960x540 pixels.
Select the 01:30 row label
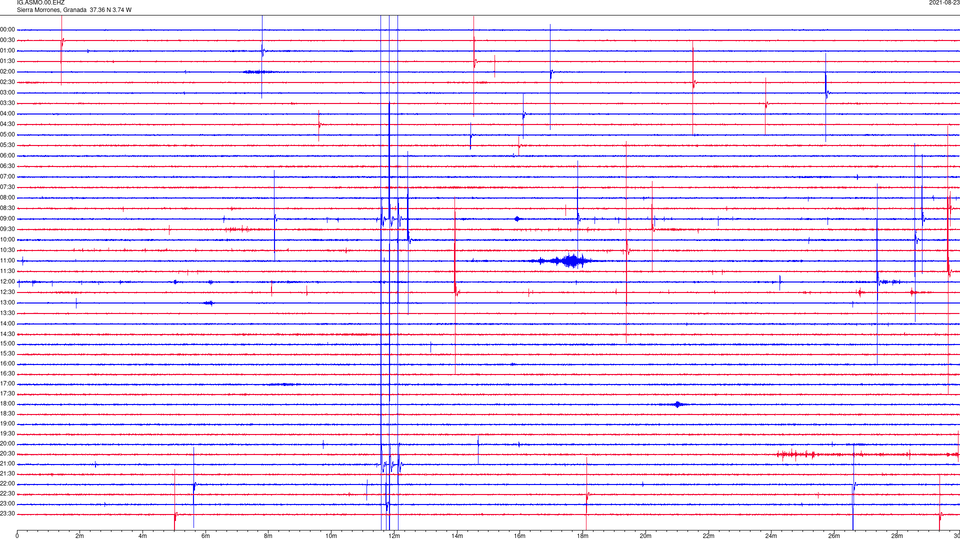[x=8, y=61]
